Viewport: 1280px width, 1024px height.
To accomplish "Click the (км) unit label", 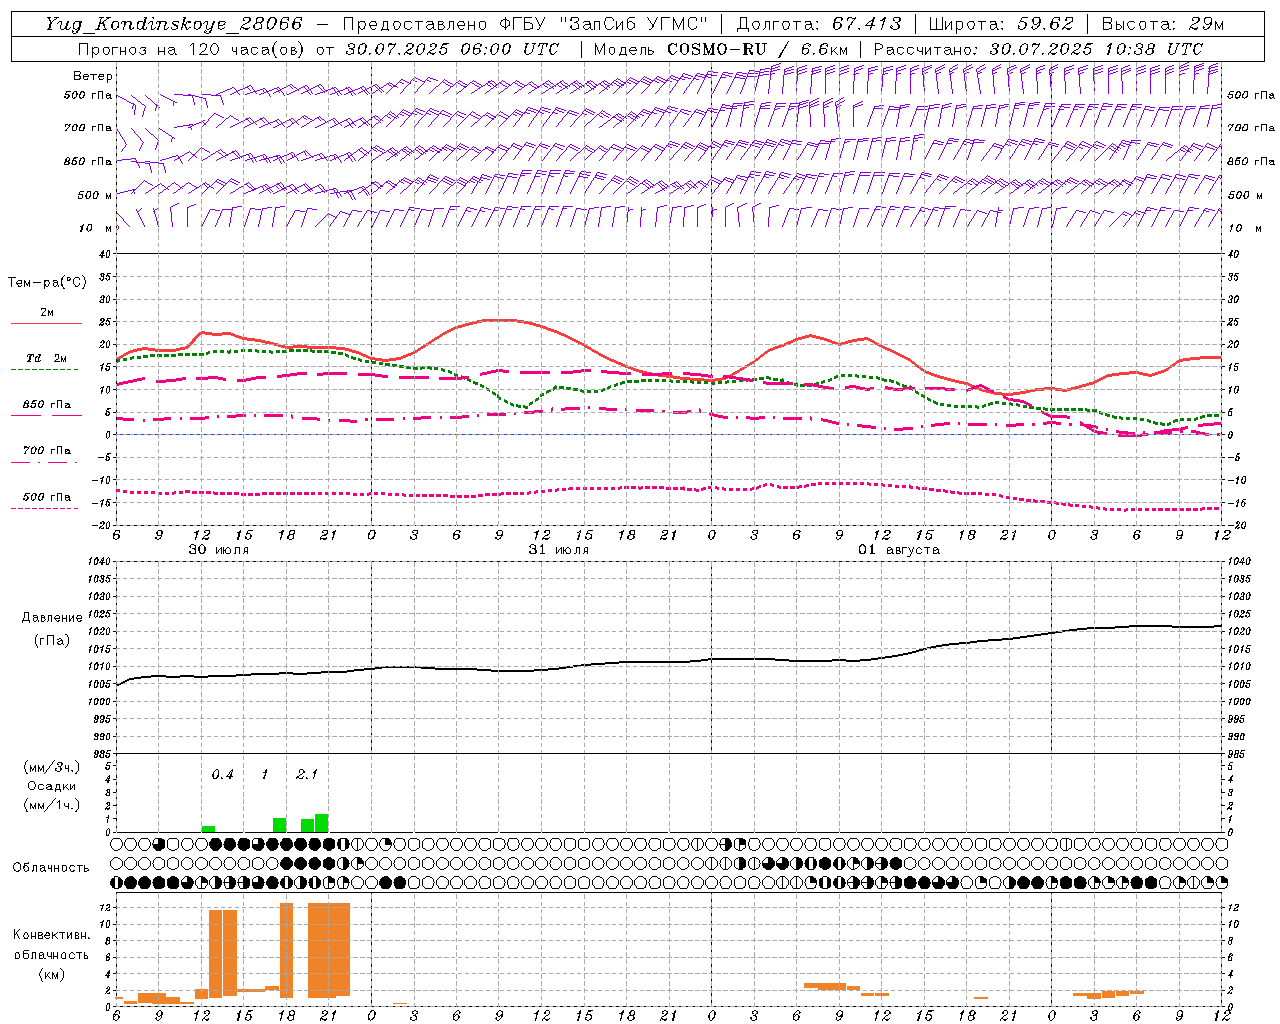I will (51, 974).
